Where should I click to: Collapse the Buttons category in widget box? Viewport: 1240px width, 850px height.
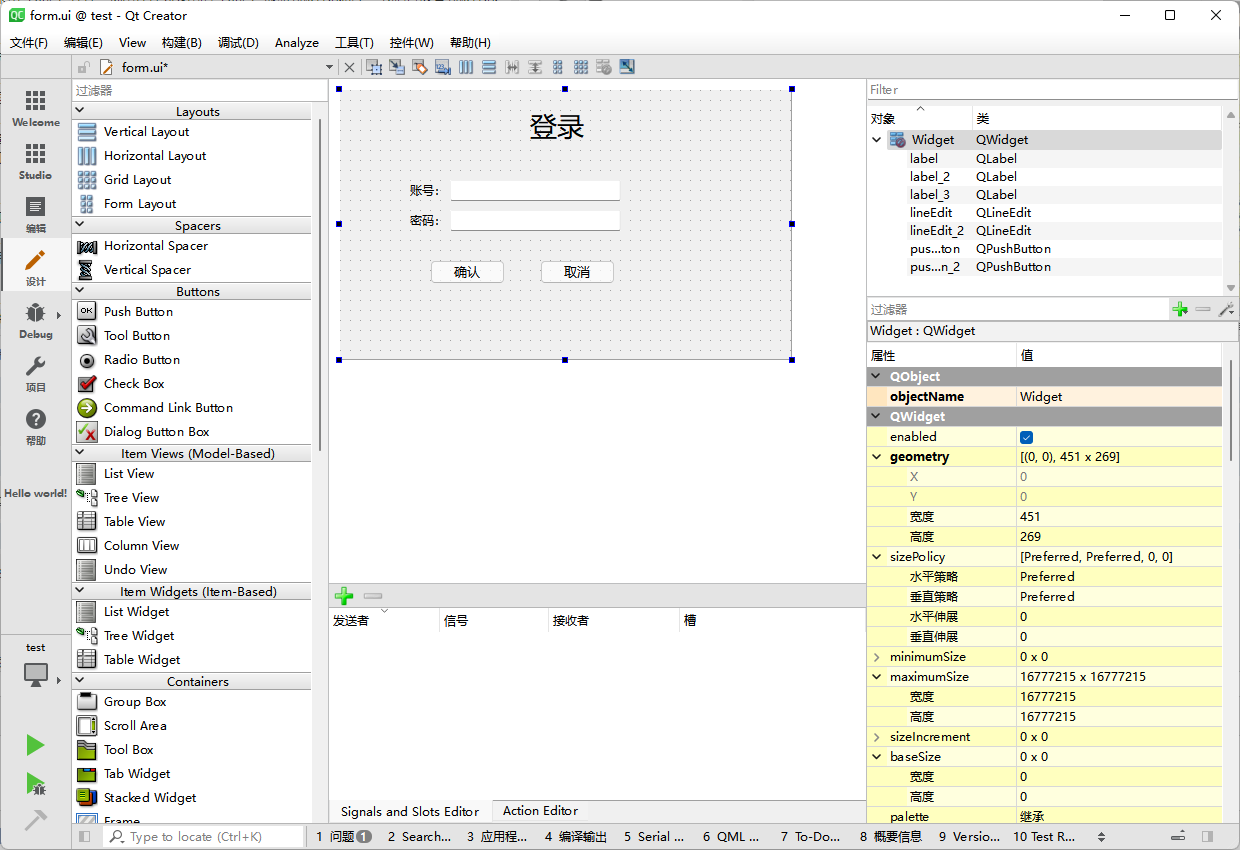tap(80, 290)
